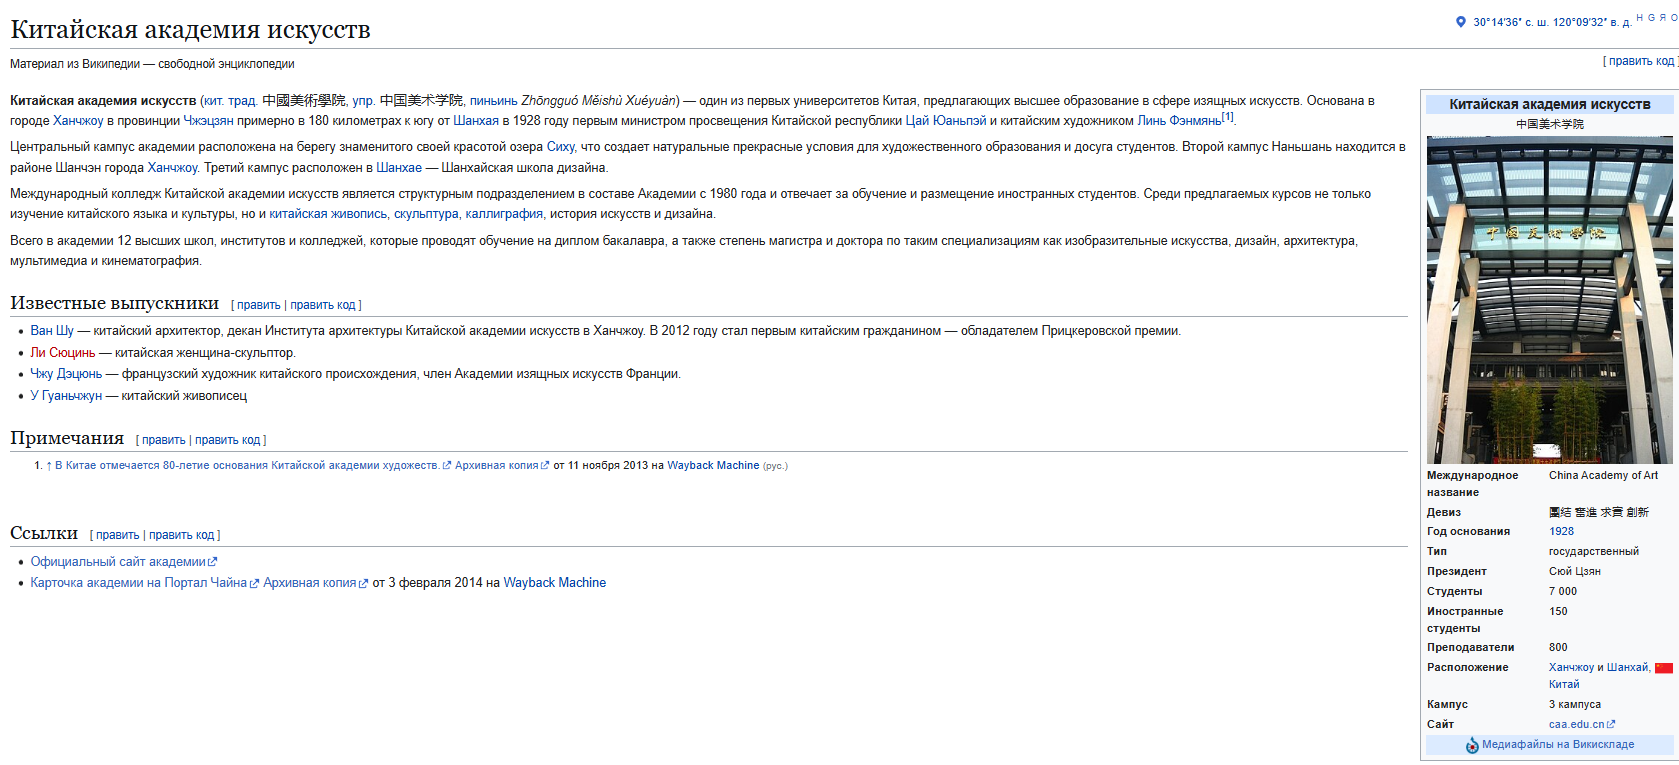The height and width of the screenshot is (765, 1679).
Task: Click the "H" map service letter by the coordinates
Action: point(1640,18)
